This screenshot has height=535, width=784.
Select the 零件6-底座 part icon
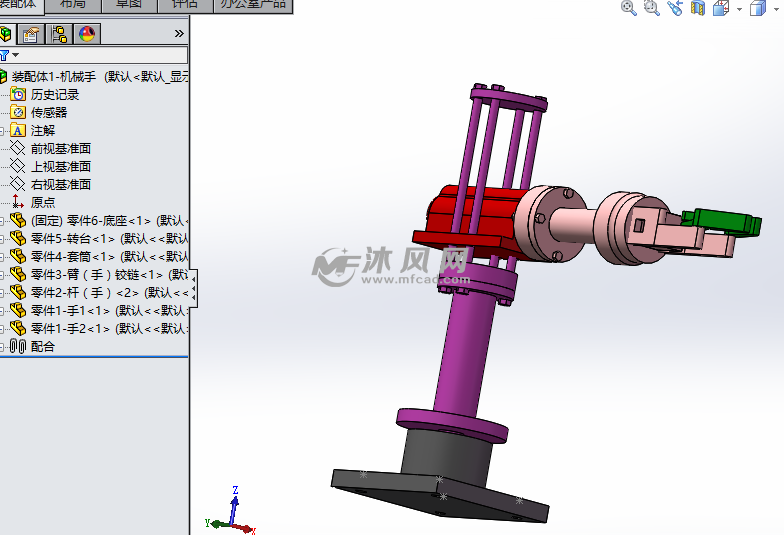point(18,220)
